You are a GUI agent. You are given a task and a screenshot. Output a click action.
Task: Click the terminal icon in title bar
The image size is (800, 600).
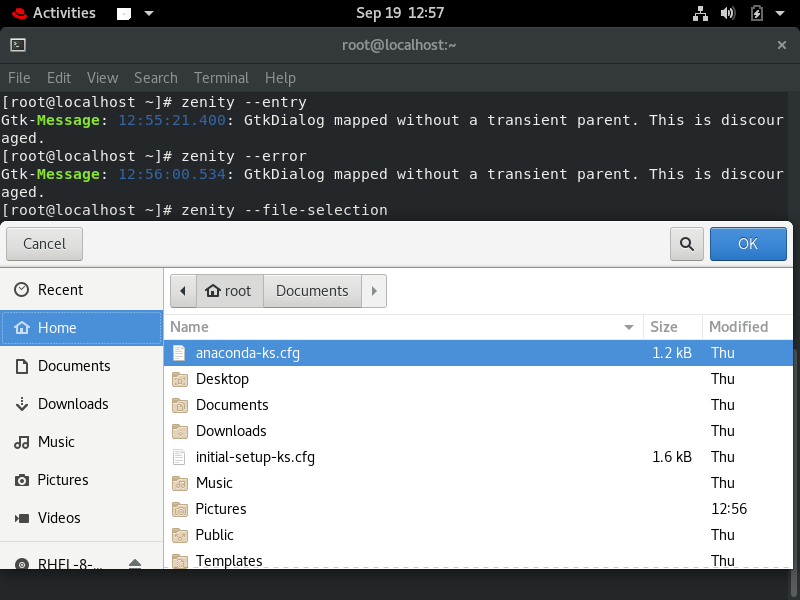pyautogui.click(x=18, y=45)
